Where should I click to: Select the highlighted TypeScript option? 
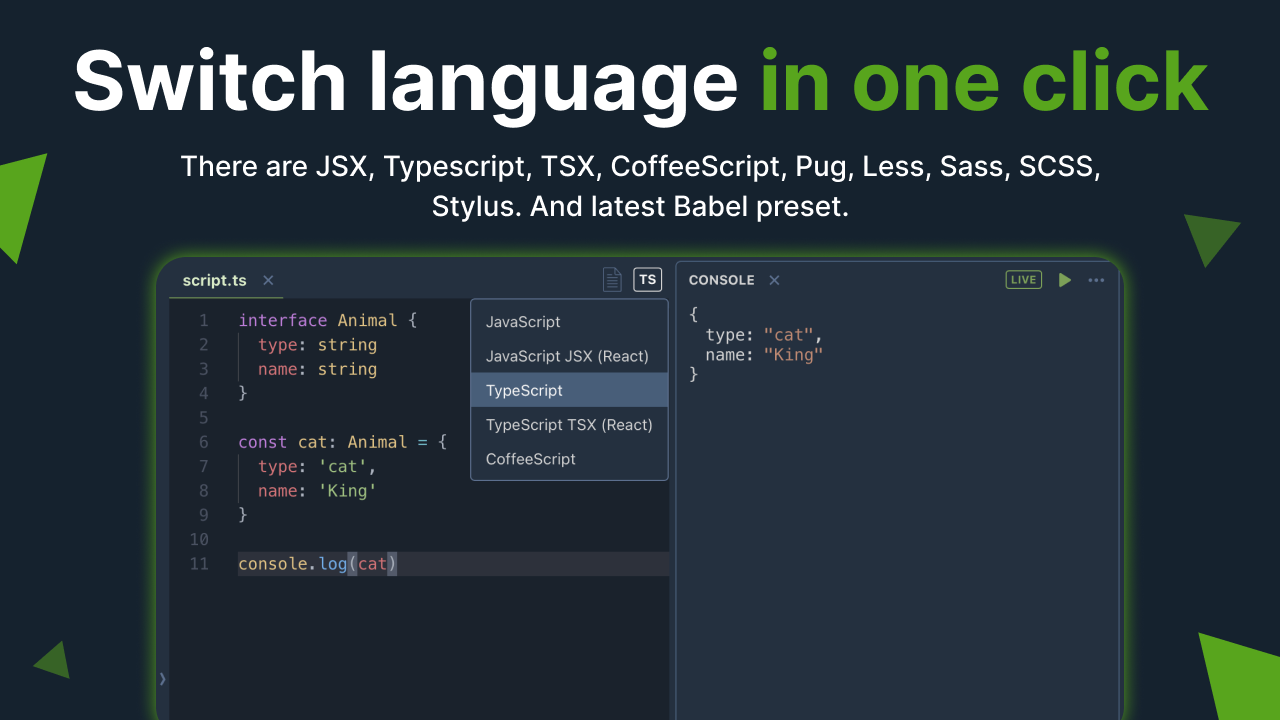pos(524,391)
